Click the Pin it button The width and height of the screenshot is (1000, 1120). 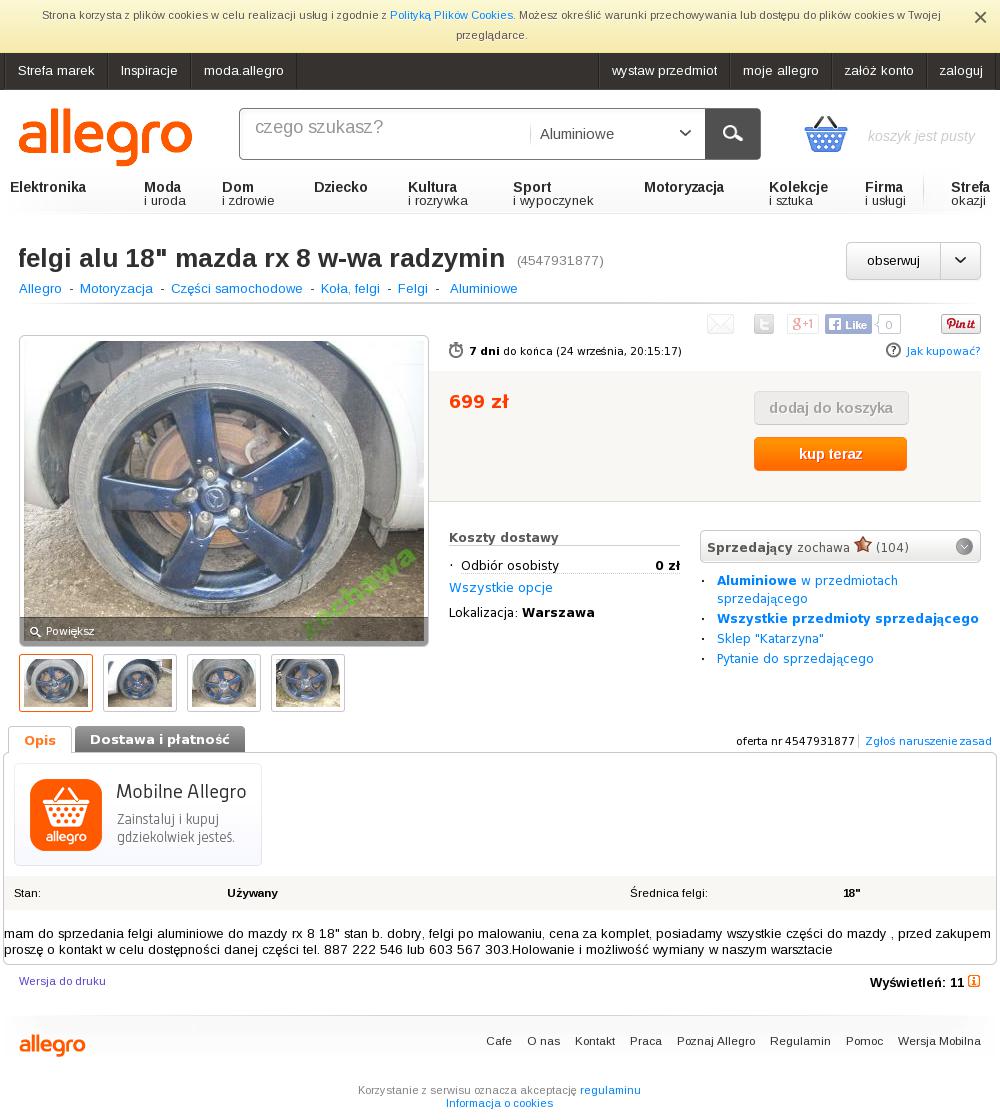[x=961, y=324]
